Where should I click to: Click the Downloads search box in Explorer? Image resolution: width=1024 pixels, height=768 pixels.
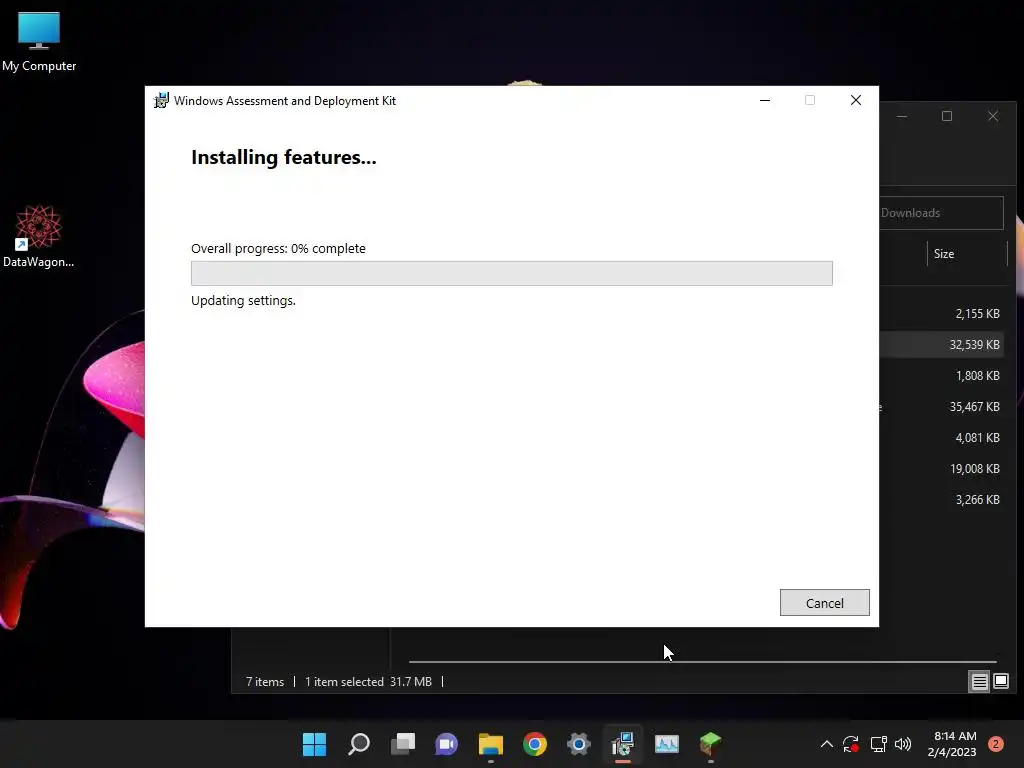point(940,213)
